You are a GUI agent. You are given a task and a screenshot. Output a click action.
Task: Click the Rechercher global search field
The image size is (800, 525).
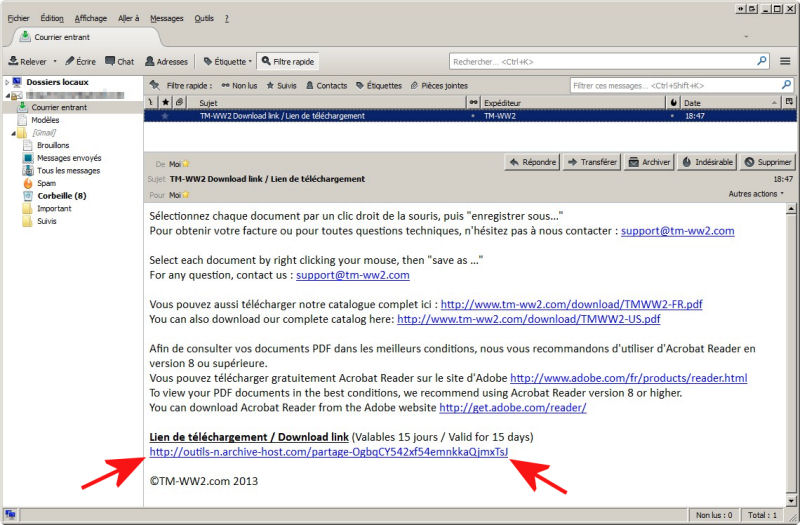[x=603, y=61]
